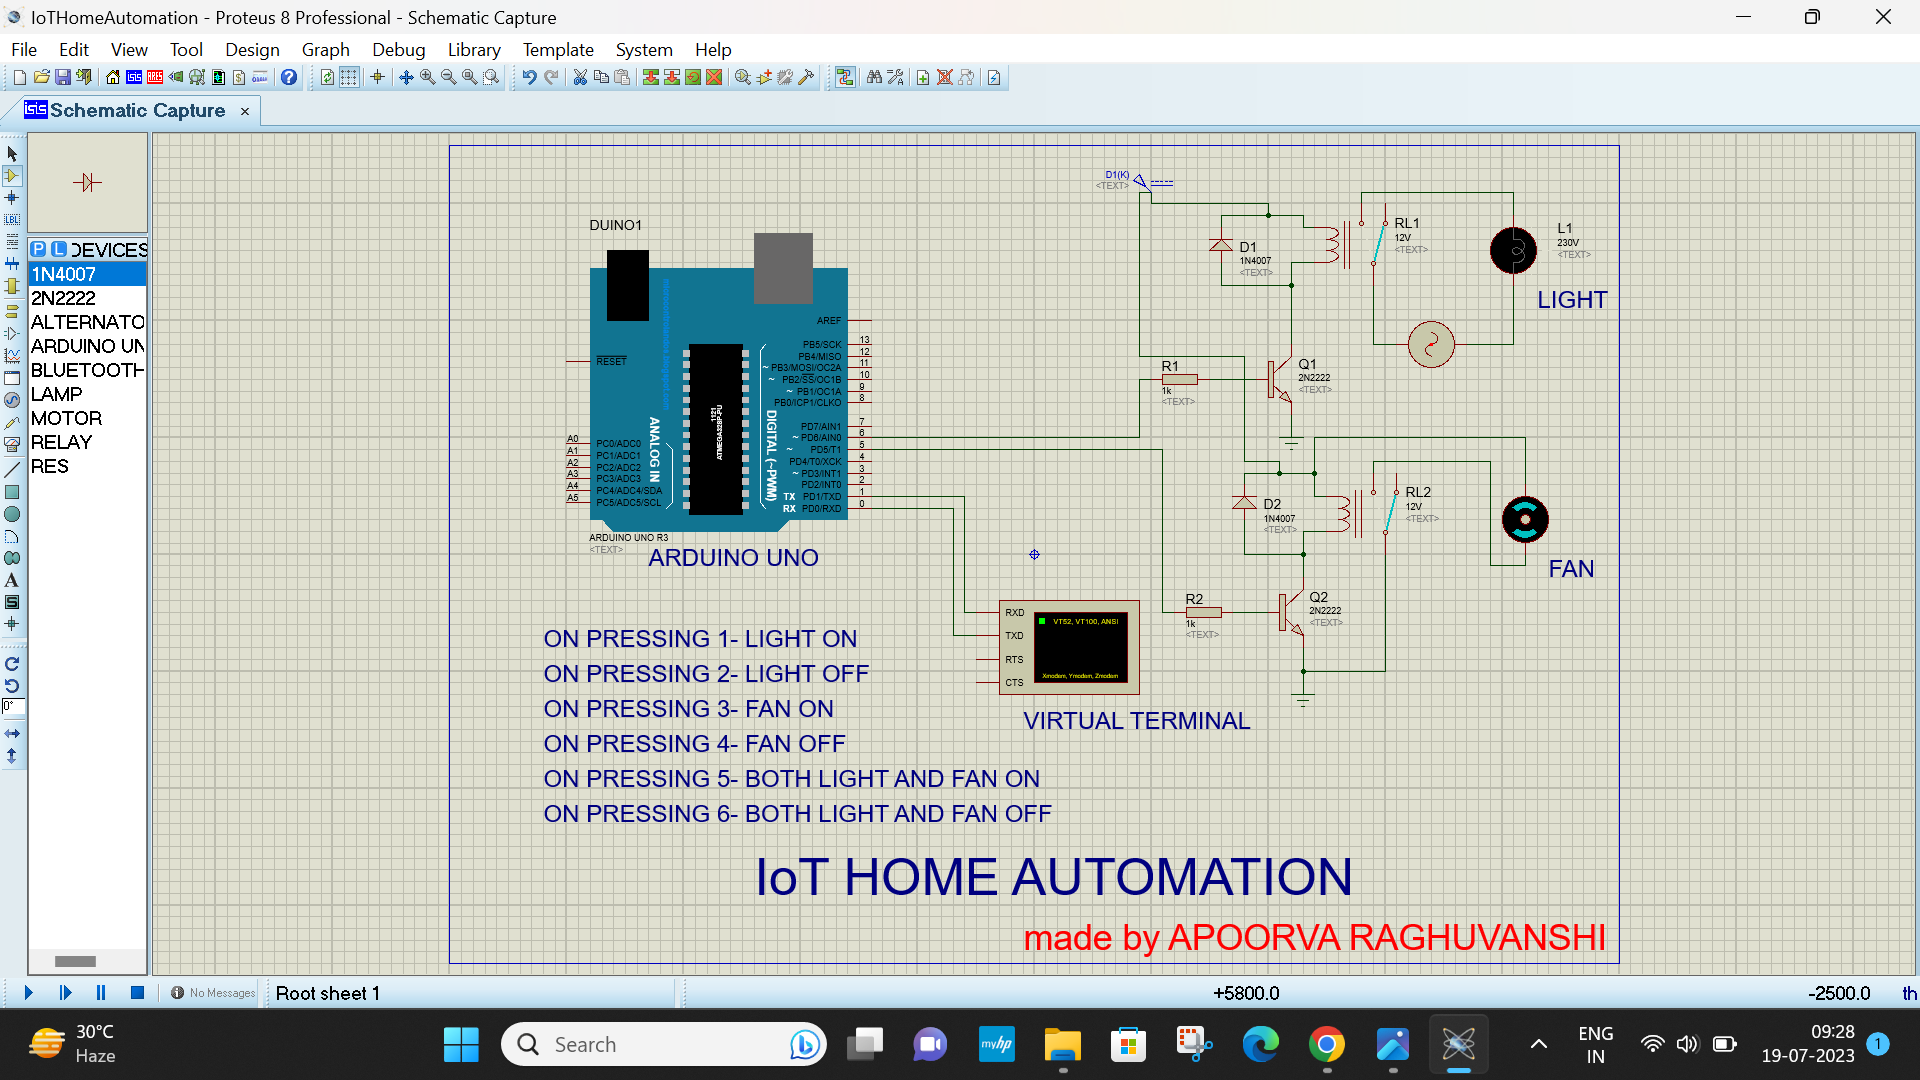Pick devices with the P button
Screen dimensions: 1920x1080
tap(37, 249)
